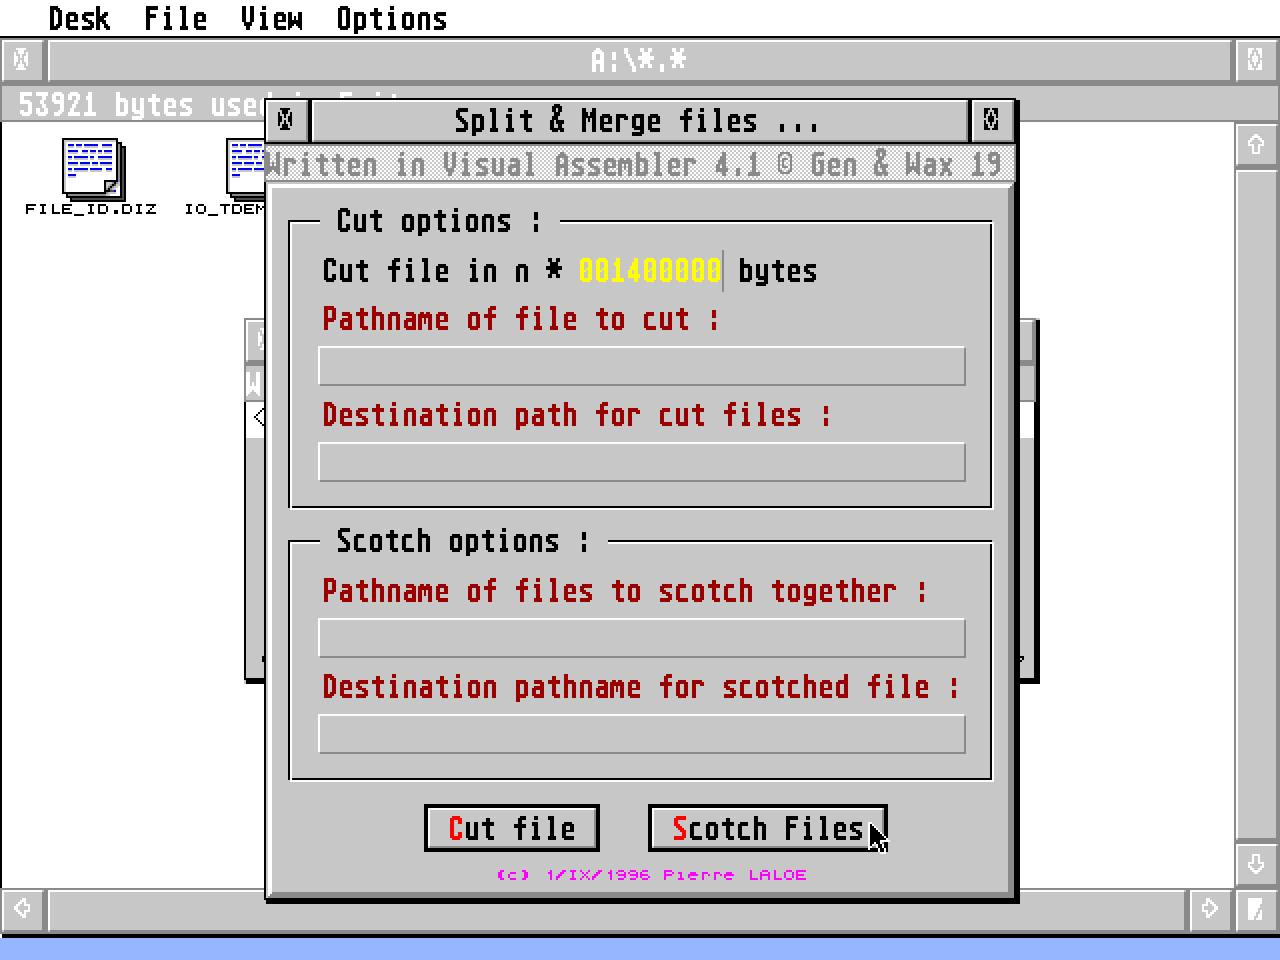Image resolution: width=1280 pixels, height=960 pixels.
Task: Click the vertical scrollbar track of the directory window
Action: (x=1256, y=500)
